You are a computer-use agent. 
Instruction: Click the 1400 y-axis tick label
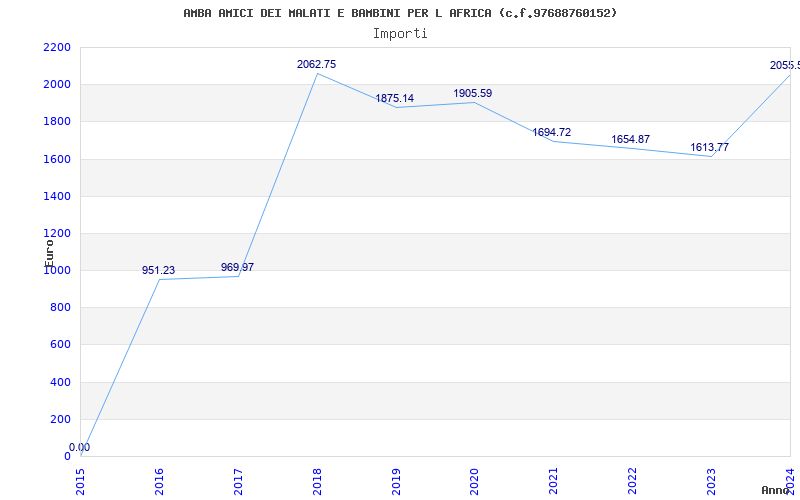(x=57, y=196)
